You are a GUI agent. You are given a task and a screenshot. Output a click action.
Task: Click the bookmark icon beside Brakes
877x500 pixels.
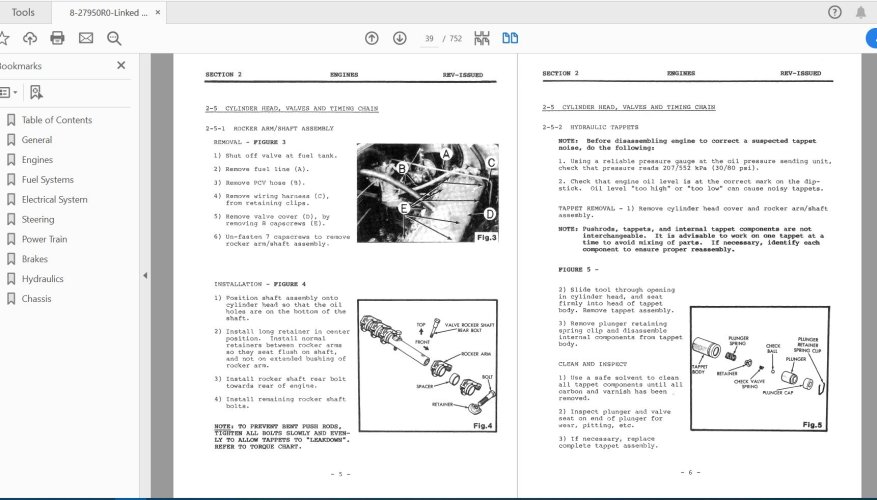[11, 259]
